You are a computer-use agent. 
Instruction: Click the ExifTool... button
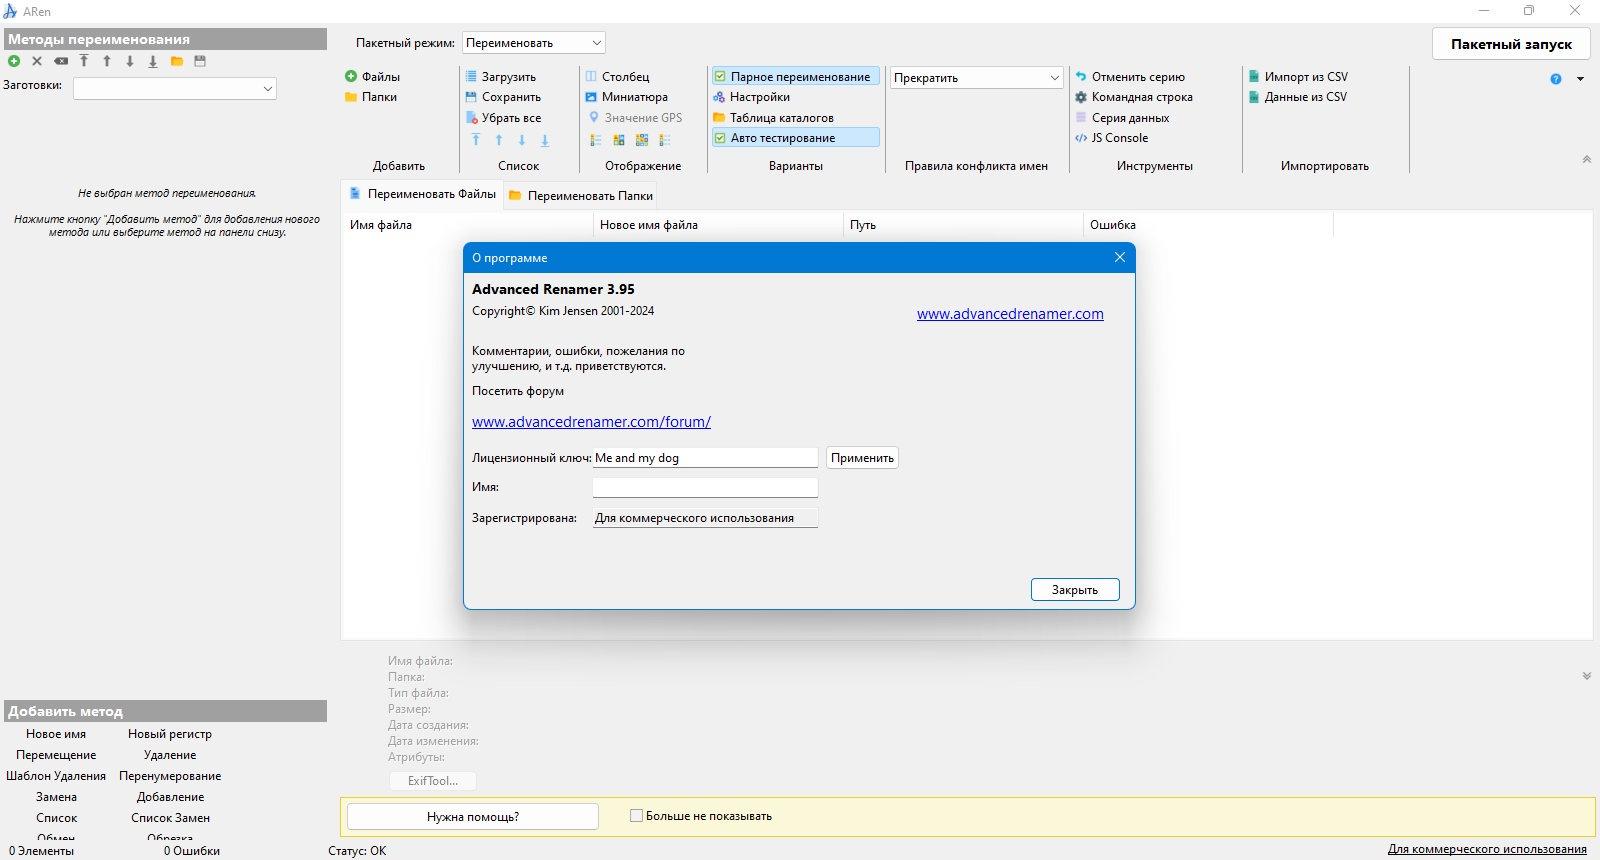pyautogui.click(x=432, y=781)
